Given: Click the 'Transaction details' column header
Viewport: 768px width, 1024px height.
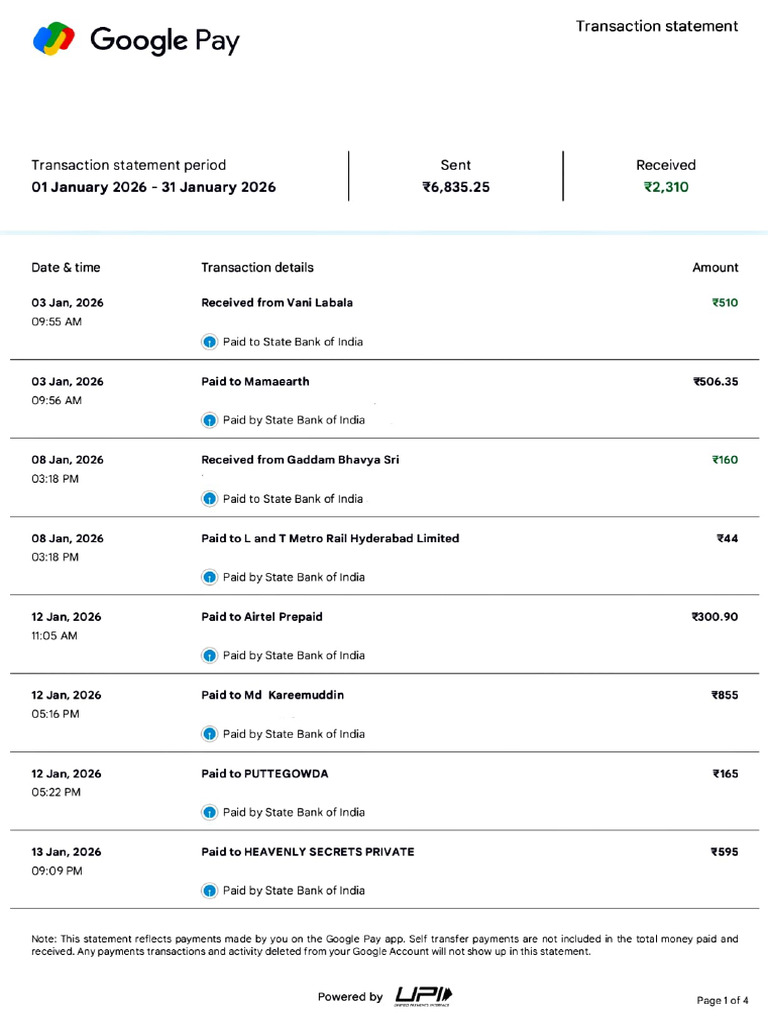Looking at the screenshot, I should click(257, 267).
